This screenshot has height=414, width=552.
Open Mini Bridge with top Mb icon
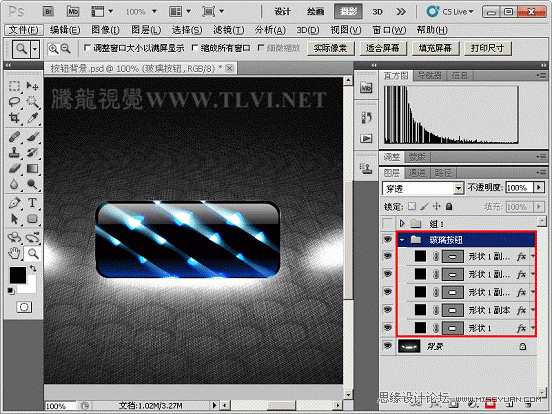(73, 12)
